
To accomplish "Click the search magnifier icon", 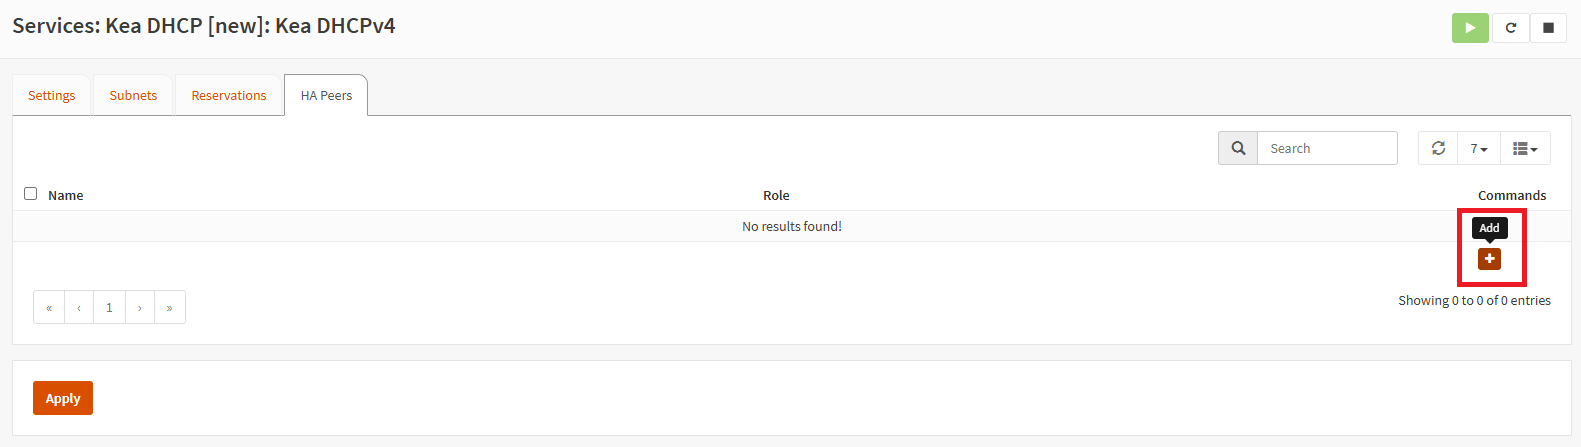I will [1238, 148].
